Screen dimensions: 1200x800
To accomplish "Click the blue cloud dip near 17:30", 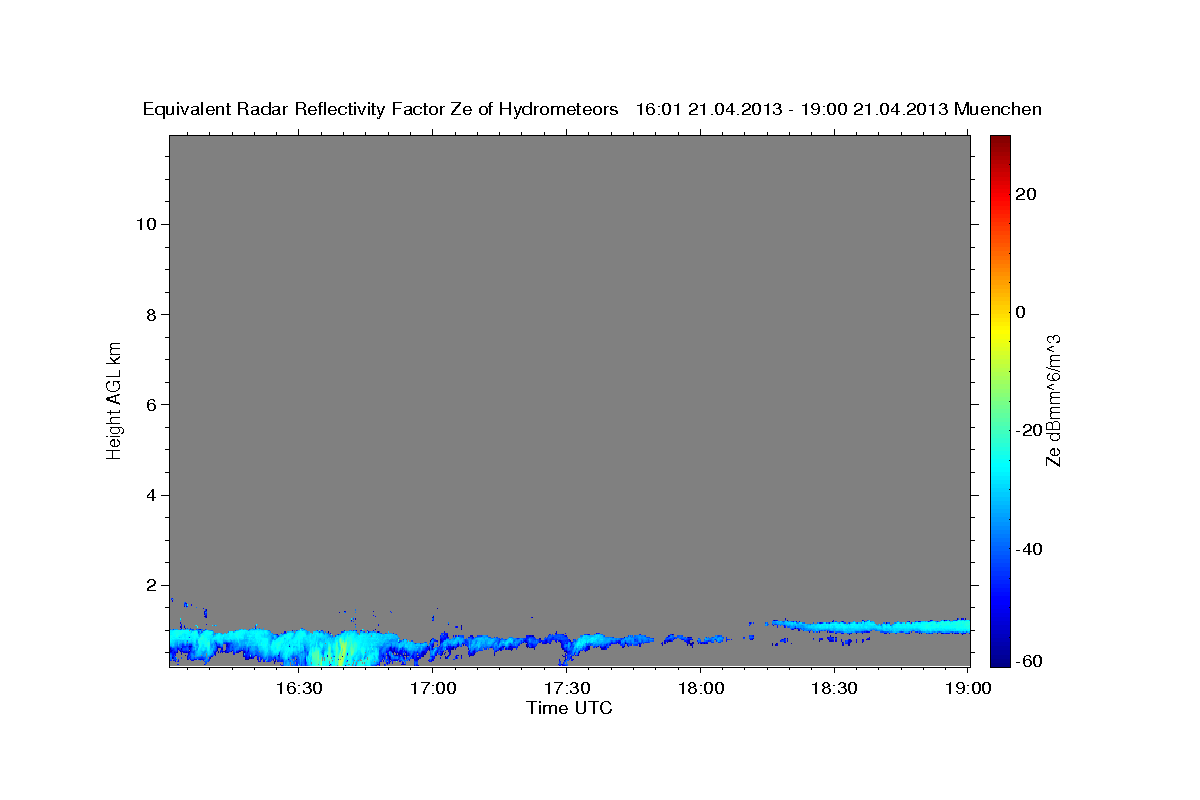I will click(x=566, y=651).
